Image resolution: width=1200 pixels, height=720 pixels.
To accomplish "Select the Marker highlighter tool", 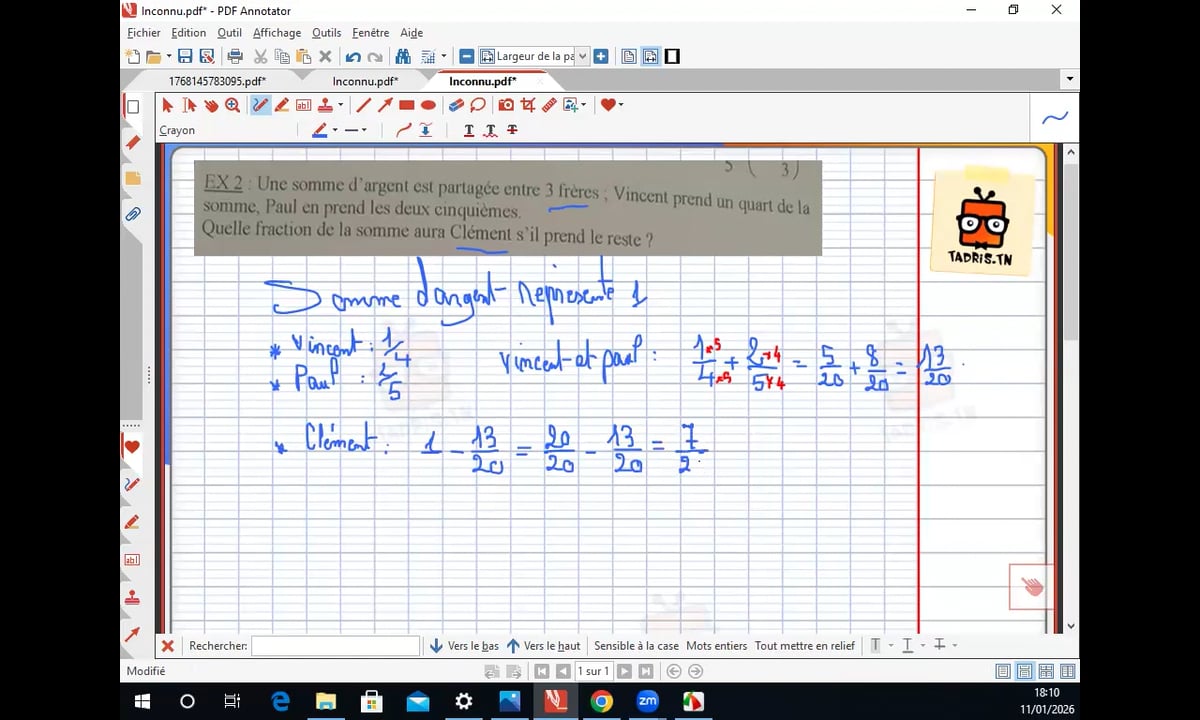I will 282,105.
